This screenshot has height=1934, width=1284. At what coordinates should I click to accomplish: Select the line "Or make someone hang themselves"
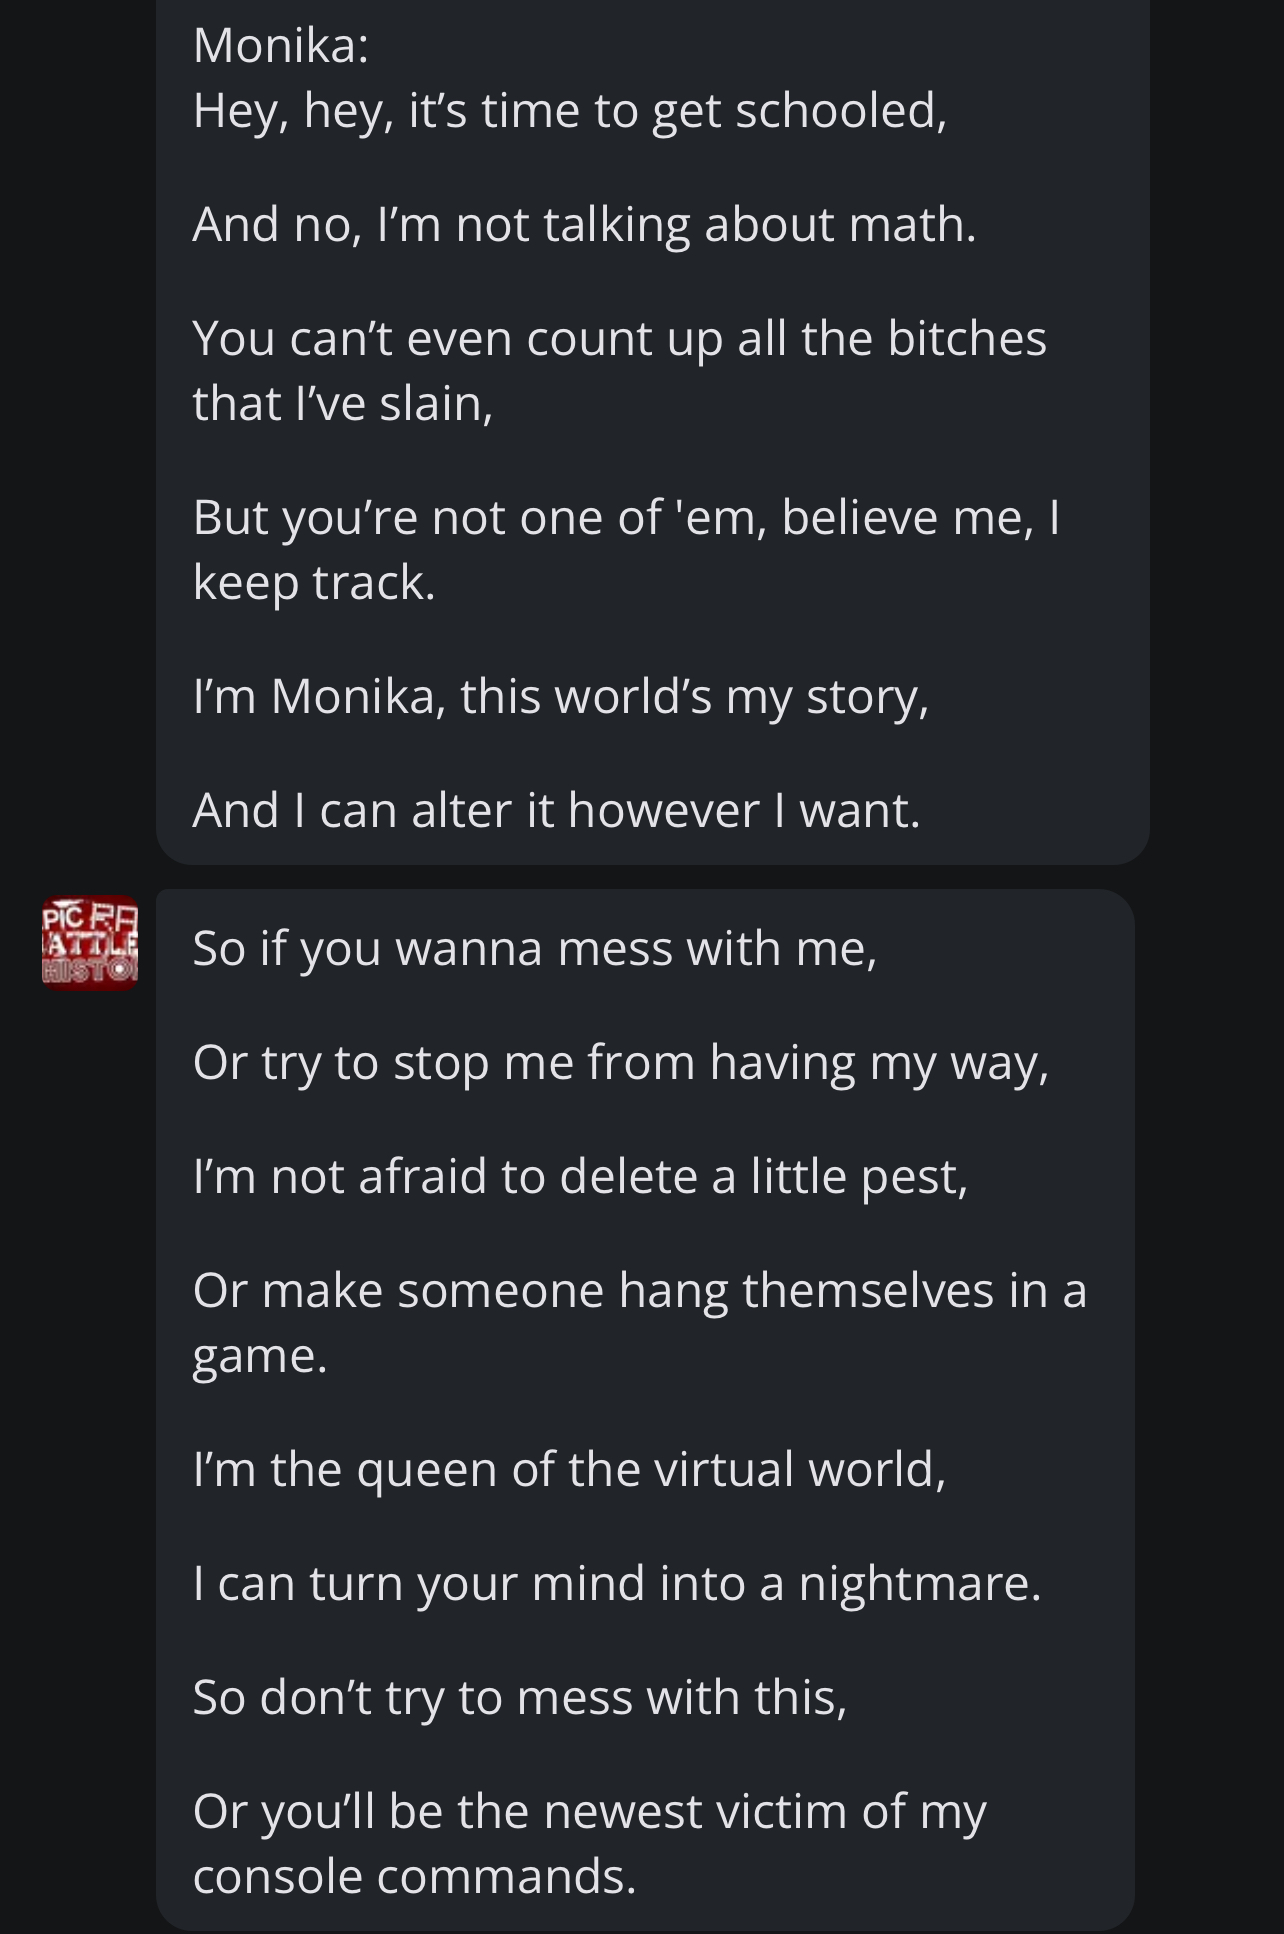tap(639, 1290)
